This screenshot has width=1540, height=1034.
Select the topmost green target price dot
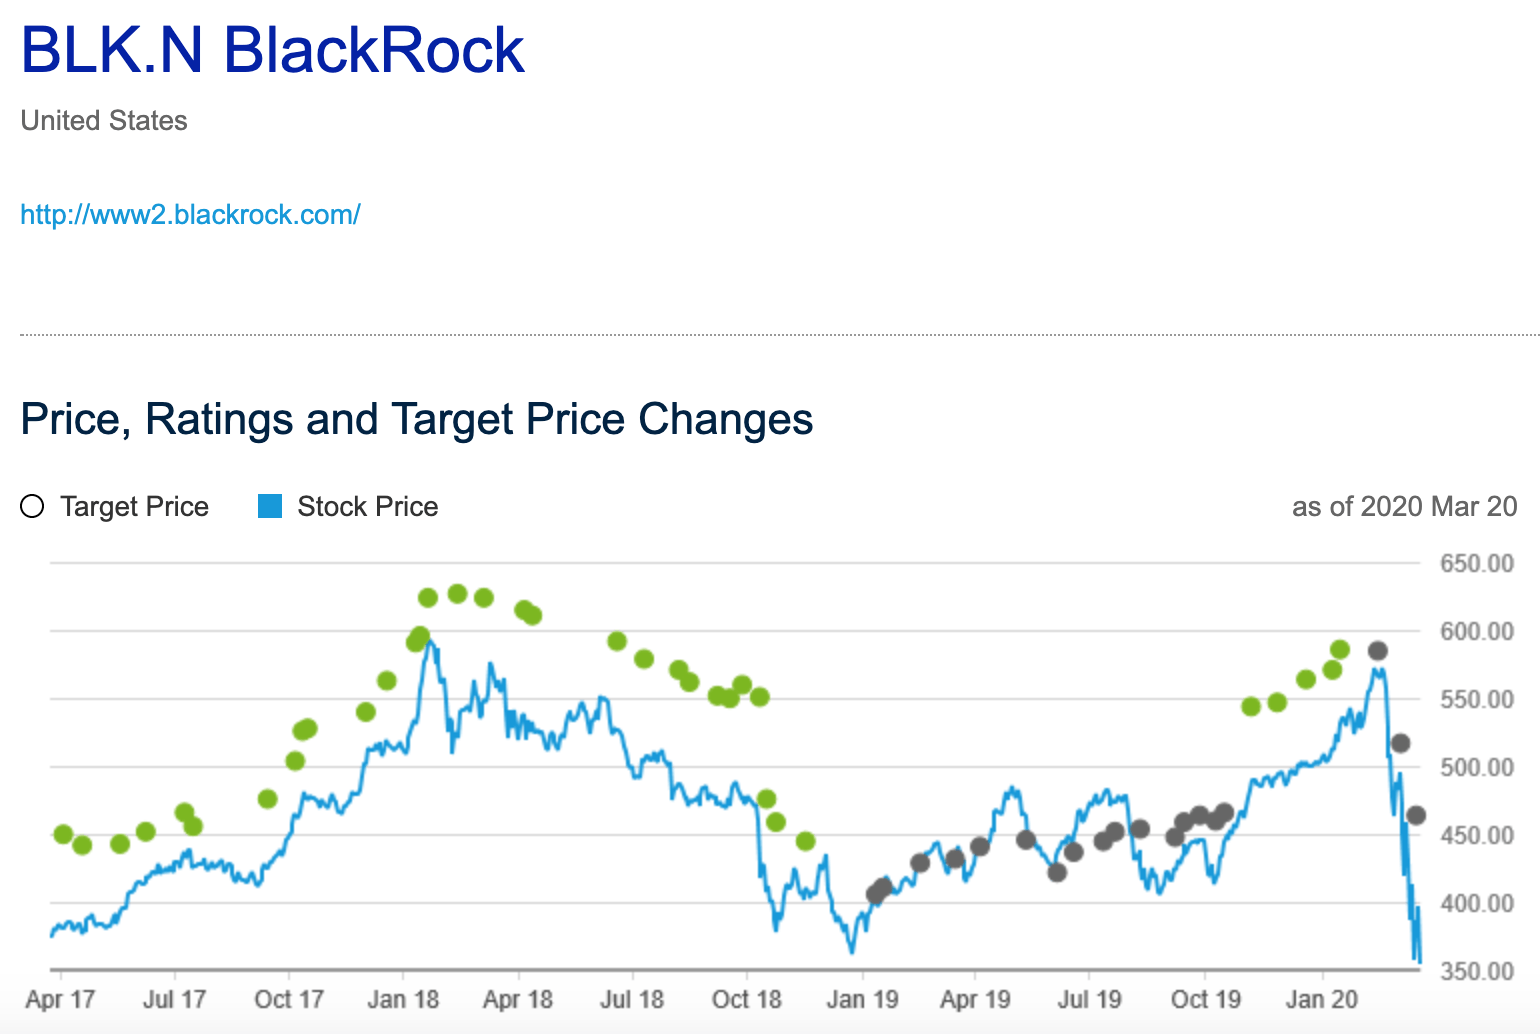(x=458, y=594)
